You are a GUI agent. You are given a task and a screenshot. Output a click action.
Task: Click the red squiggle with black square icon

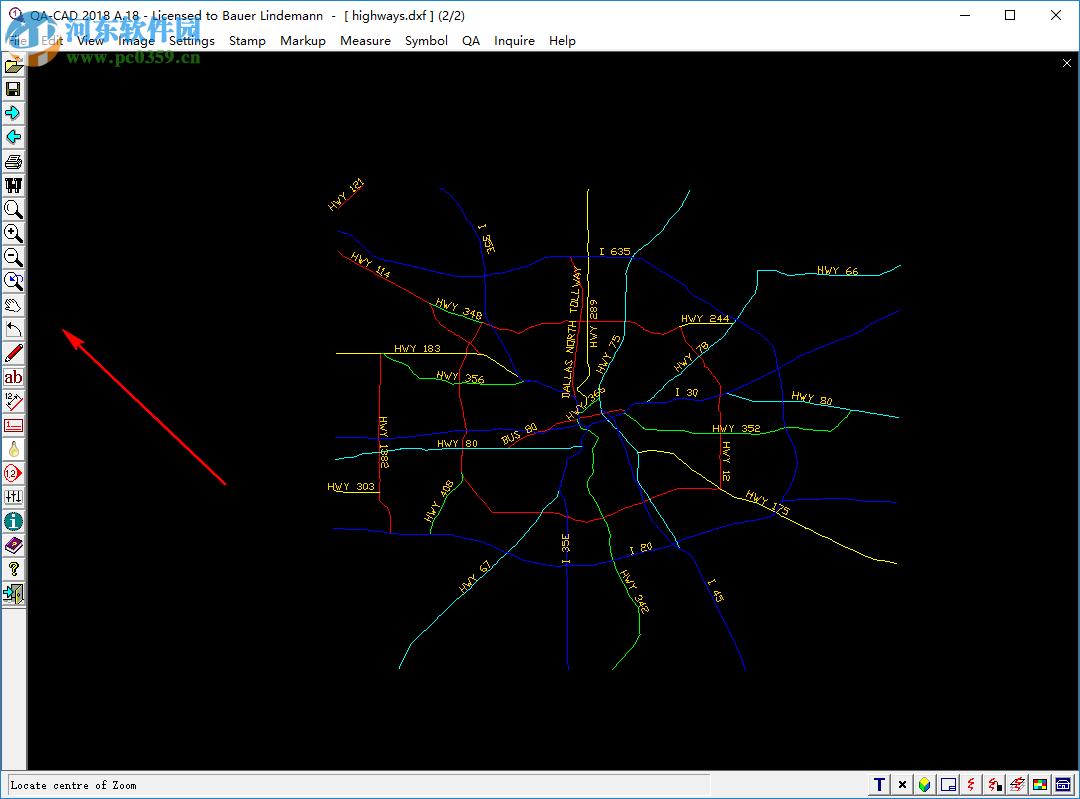click(994, 785)
